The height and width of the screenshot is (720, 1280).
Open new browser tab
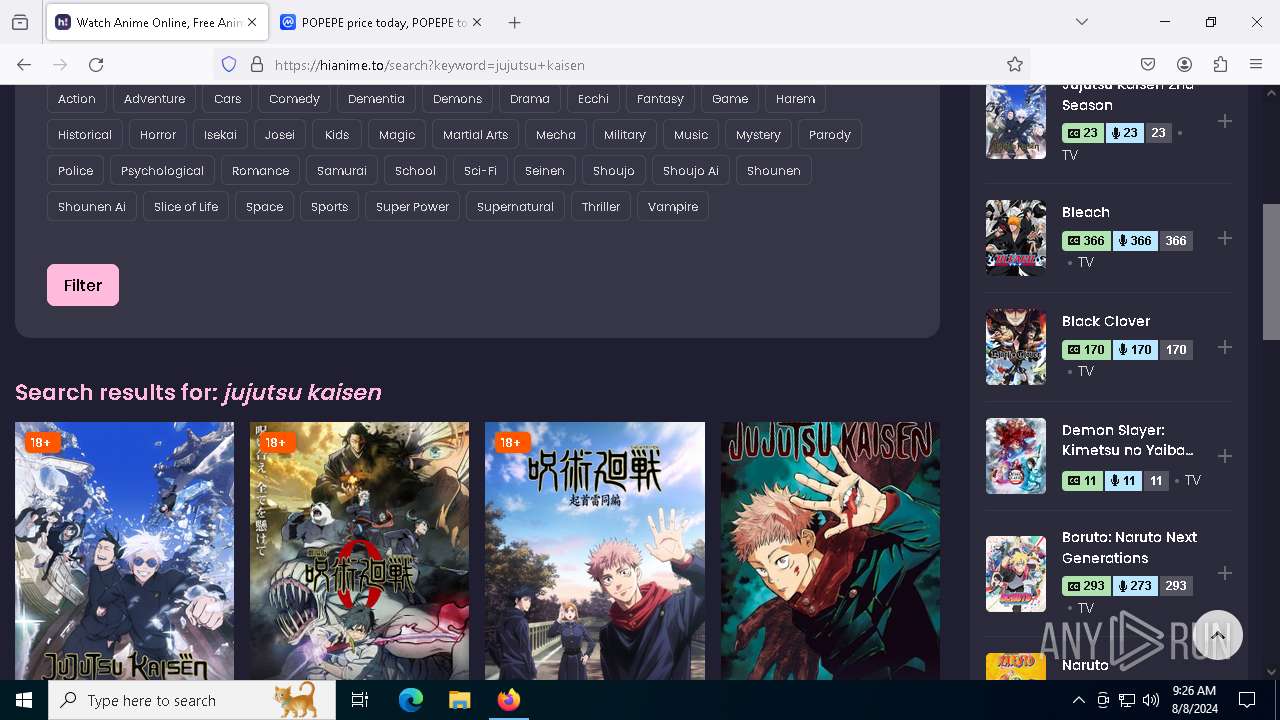pos(514,22)
